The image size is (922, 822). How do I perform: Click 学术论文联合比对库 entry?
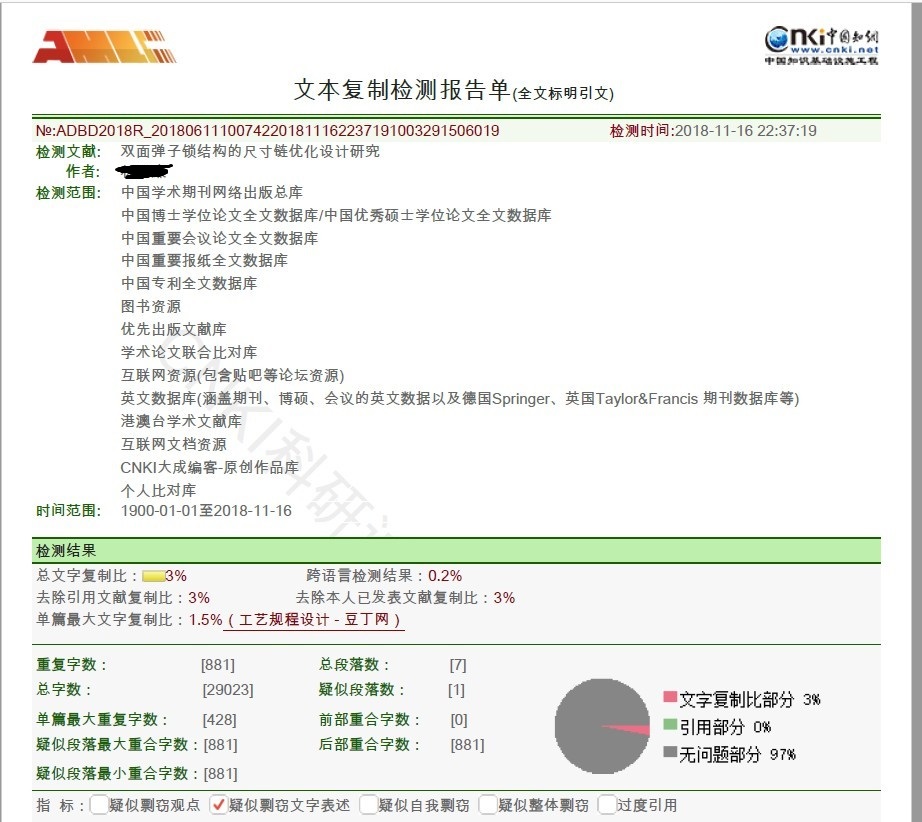coord(189,352)
